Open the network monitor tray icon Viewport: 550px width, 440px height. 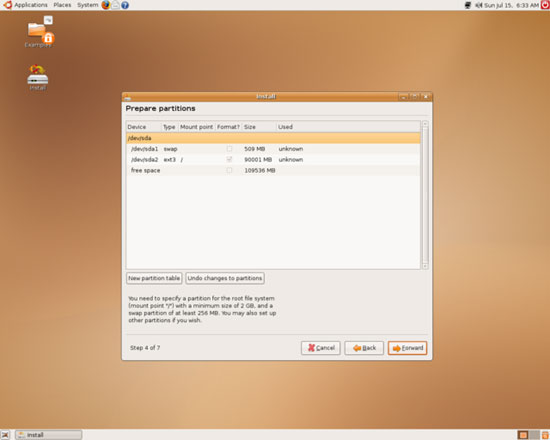pos(468,5)
